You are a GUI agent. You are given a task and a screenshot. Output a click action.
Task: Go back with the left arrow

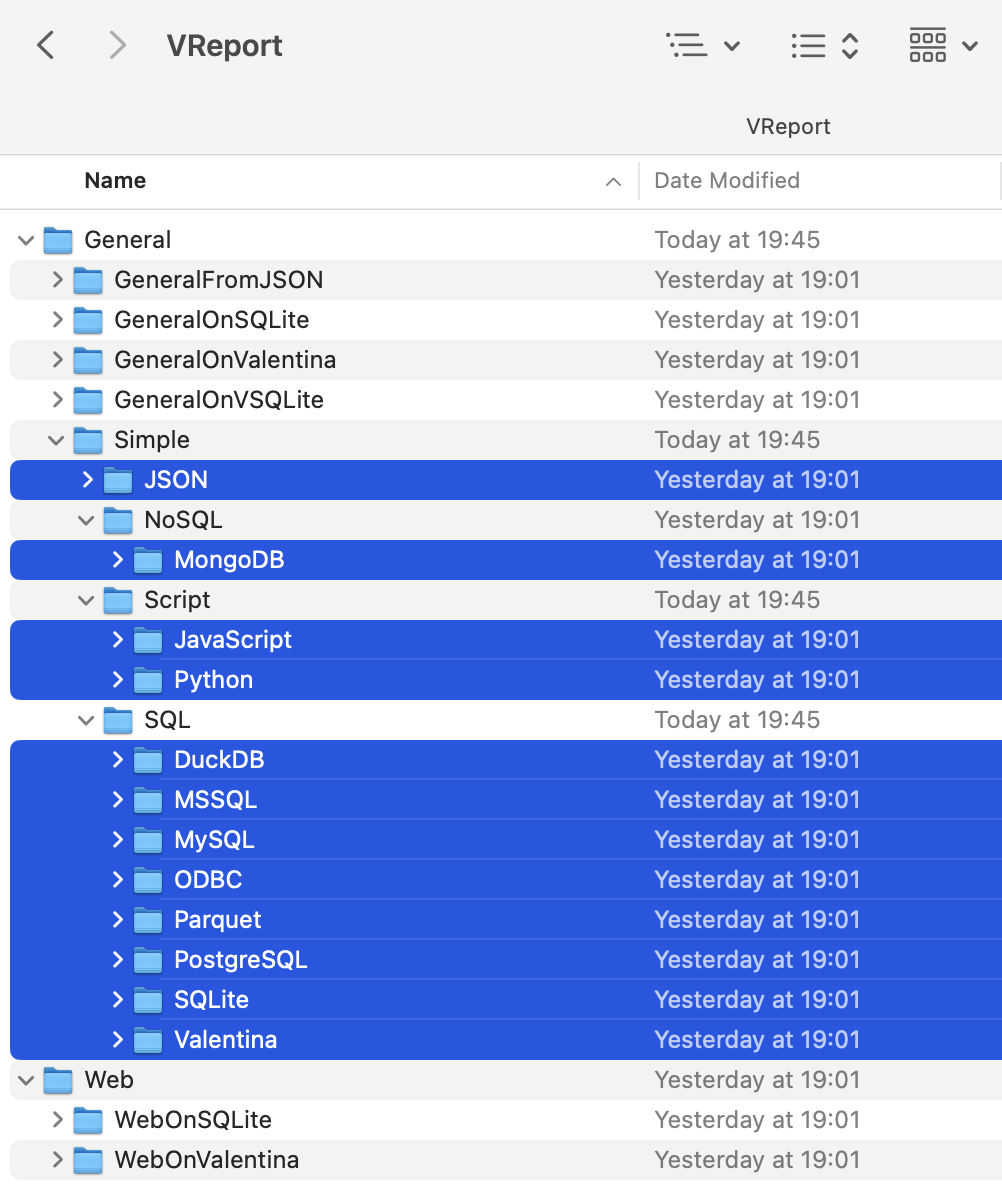(46, 46)
